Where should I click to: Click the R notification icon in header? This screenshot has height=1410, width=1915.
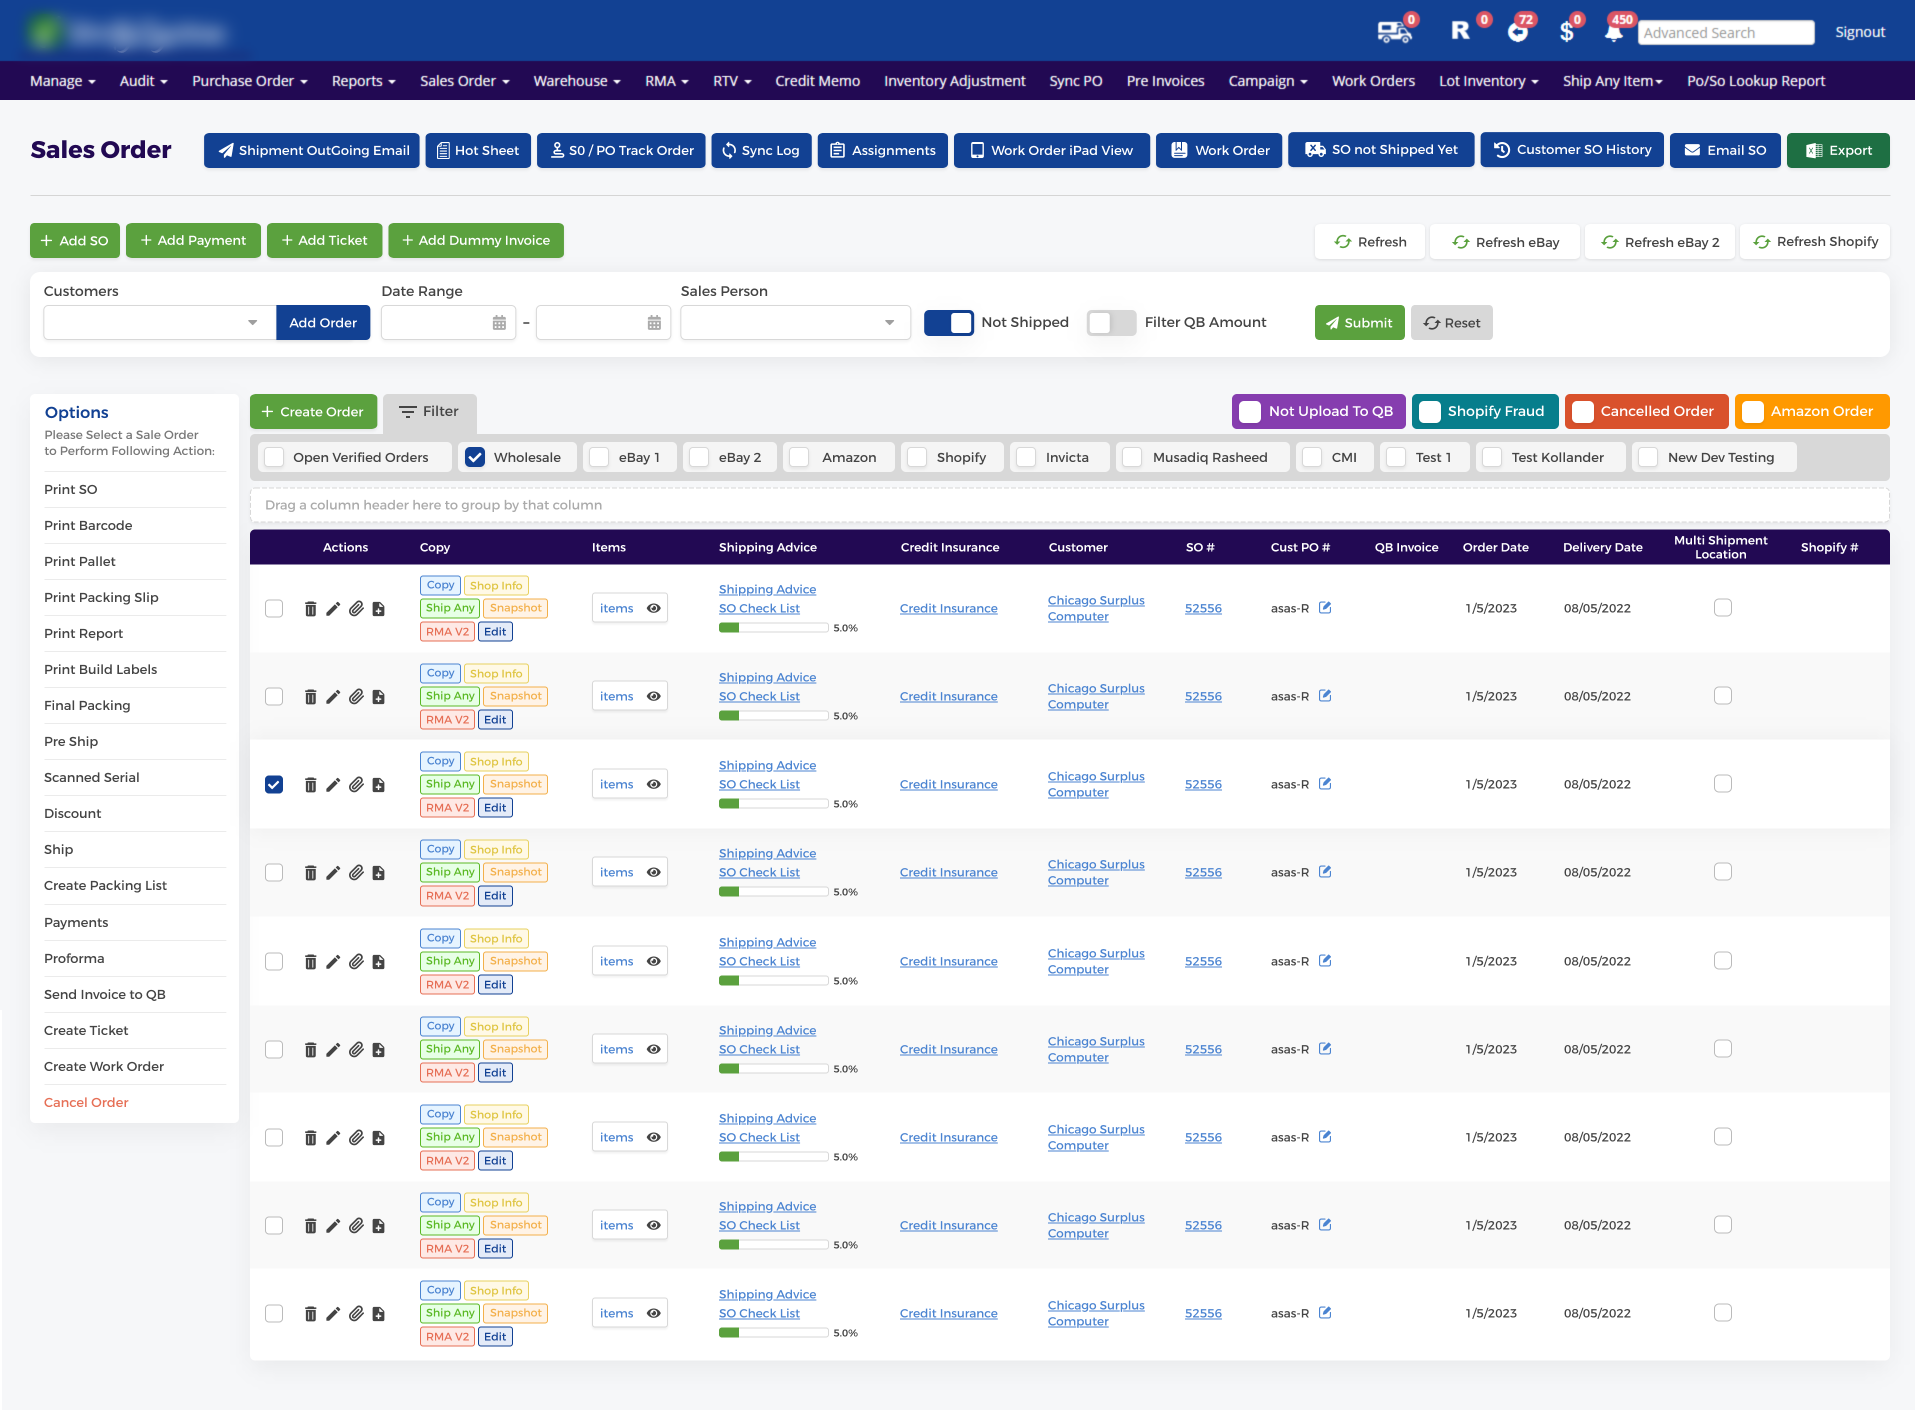point(1460,31)
